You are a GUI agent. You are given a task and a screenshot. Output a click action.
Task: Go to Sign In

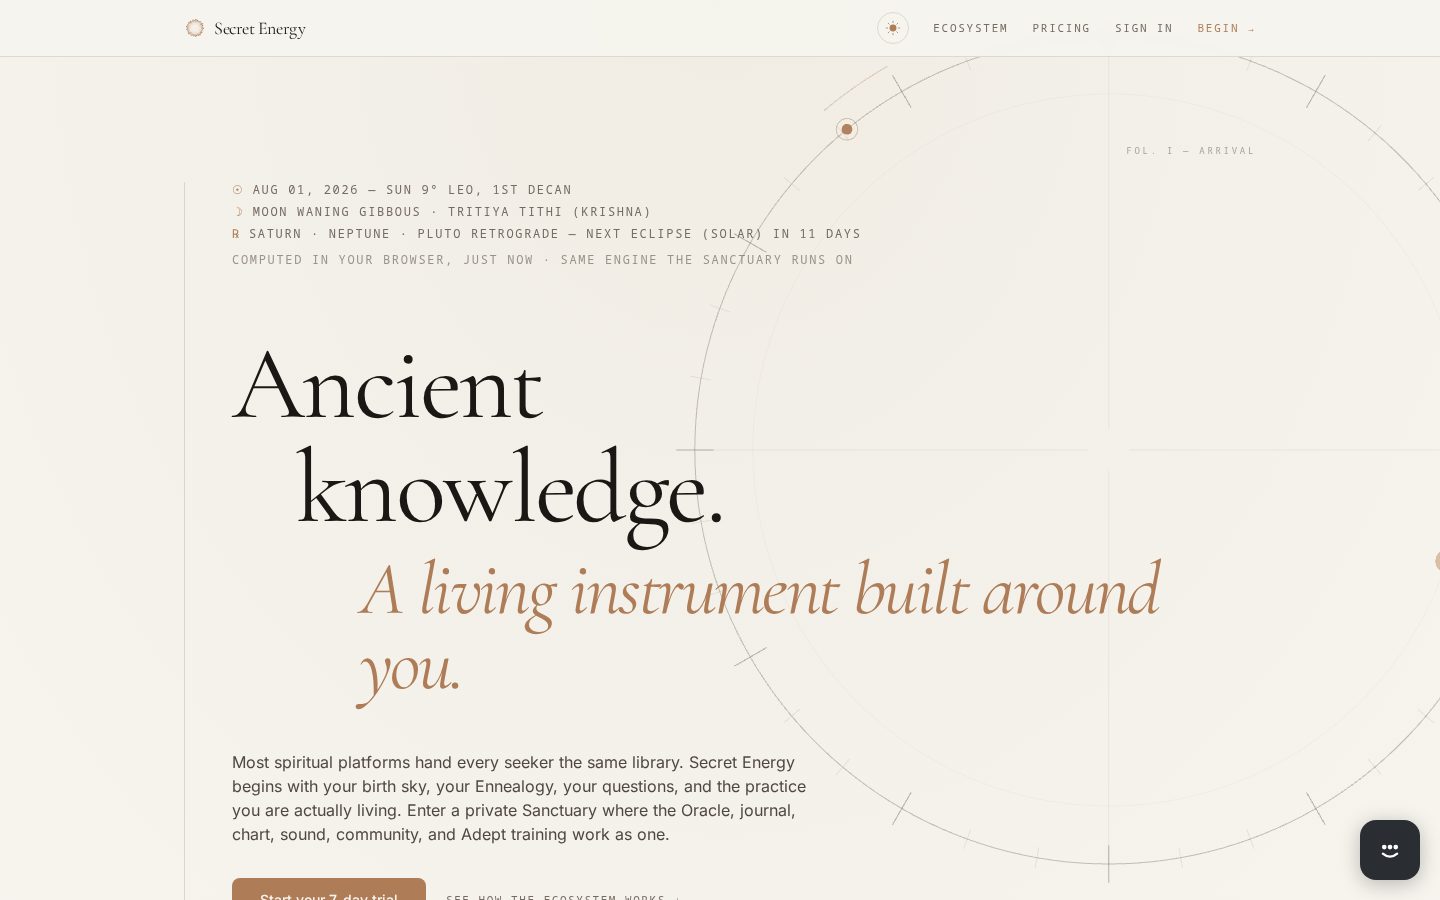pos(1144,28)
